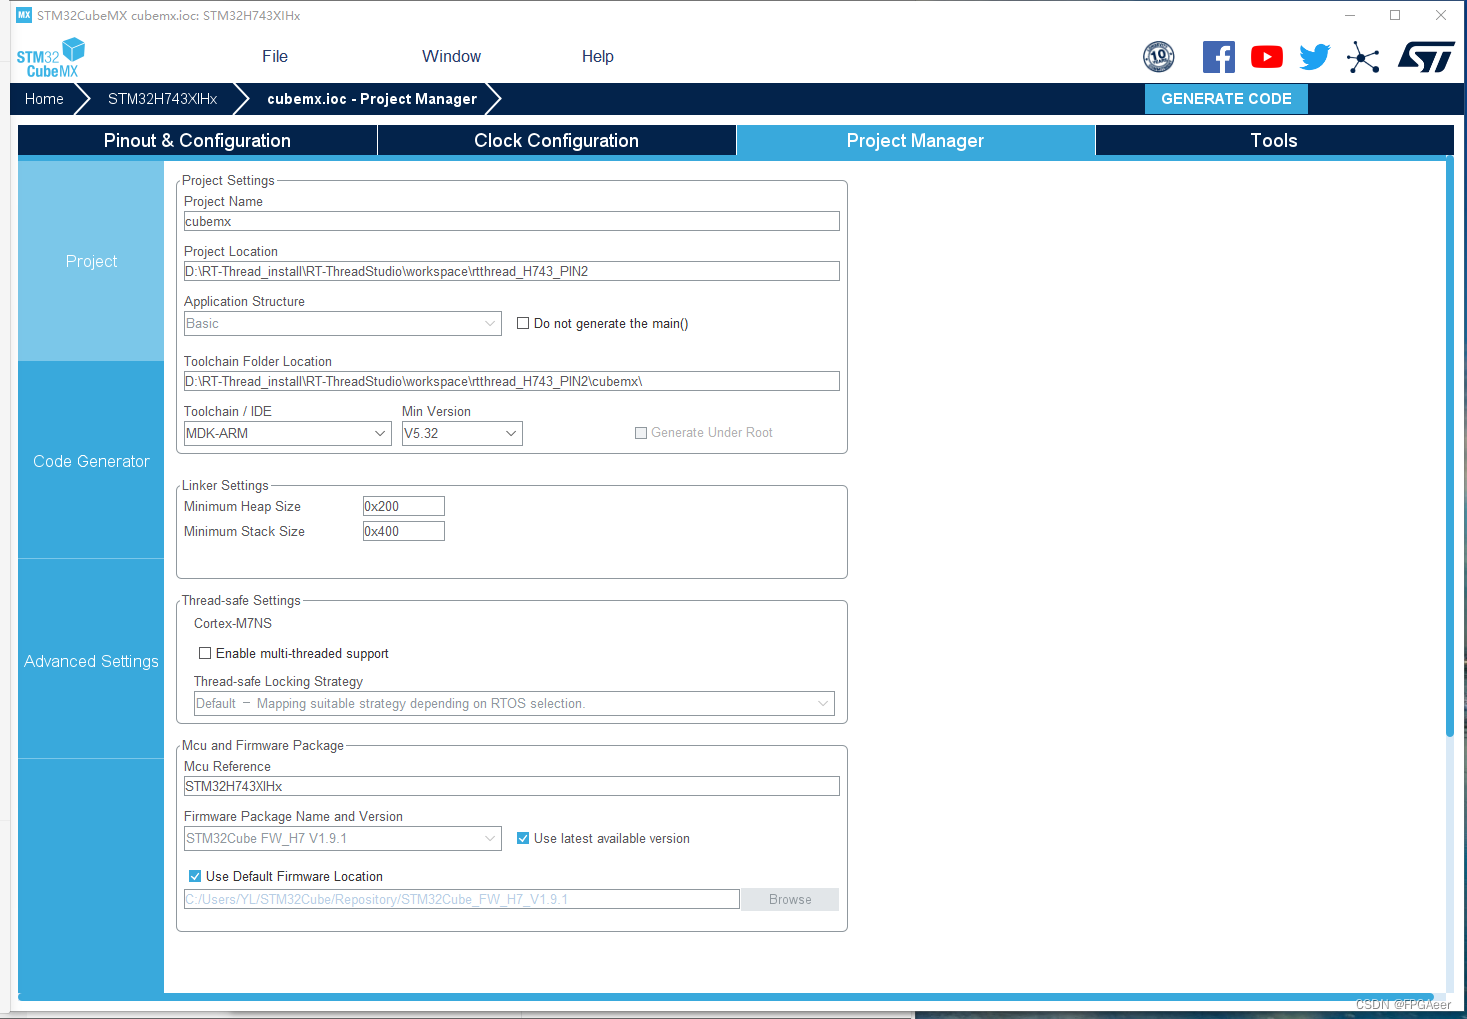The height and width of the screenshot is (1019, 1467).
Task: Uncheck Use latest available version
Action: pos(523,838)
